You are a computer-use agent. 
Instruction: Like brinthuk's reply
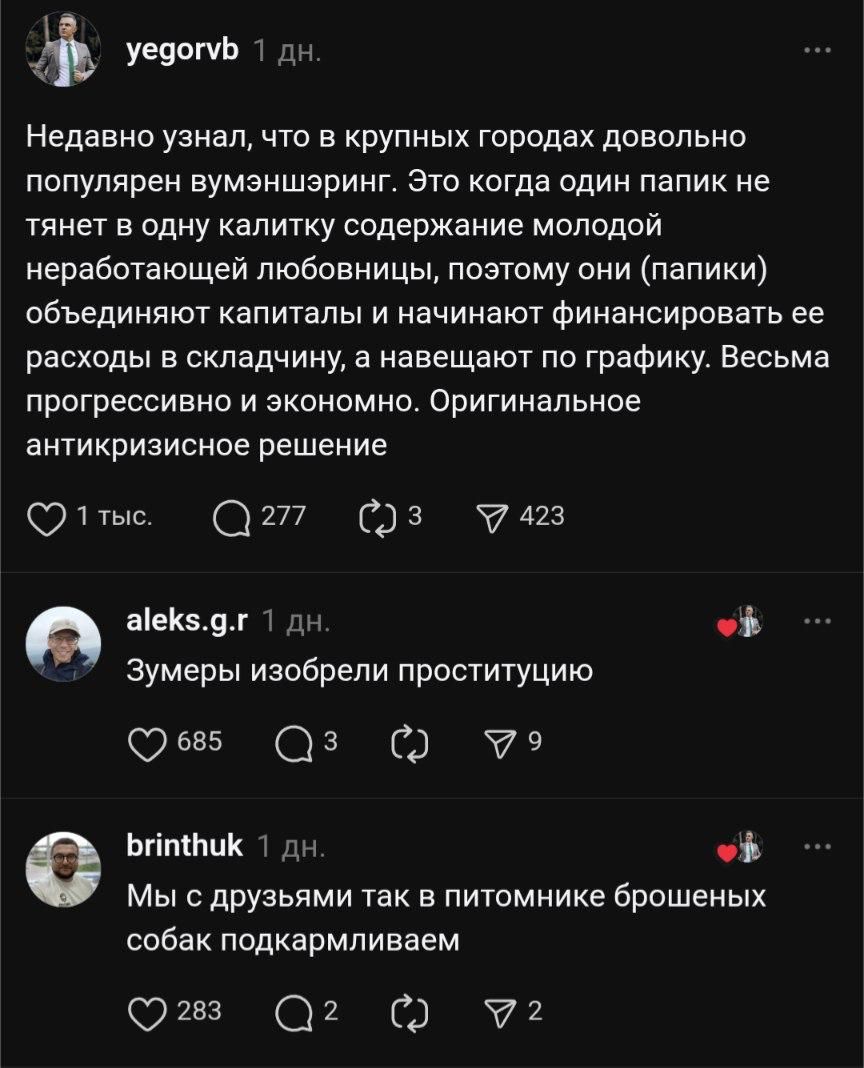click(149, 1013)
